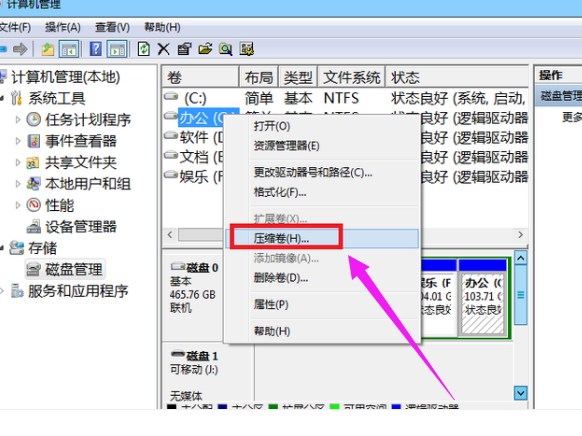Click the NTFS cell in the (C:) row
The width and height of the screenshot is (582, 436).
tap(341, 98)
